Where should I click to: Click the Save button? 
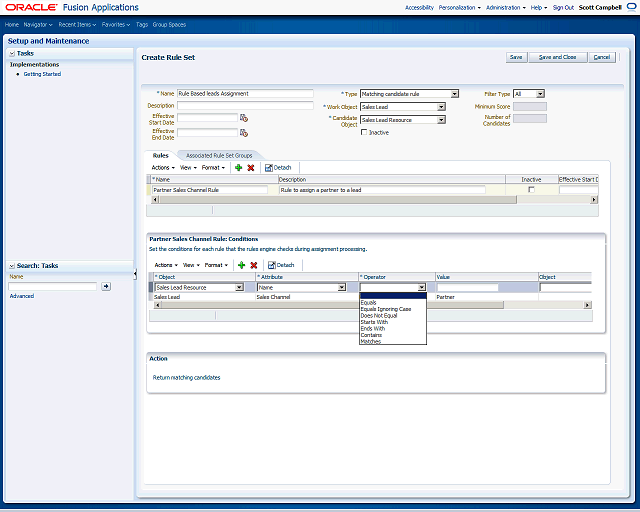tap(516, 57)
